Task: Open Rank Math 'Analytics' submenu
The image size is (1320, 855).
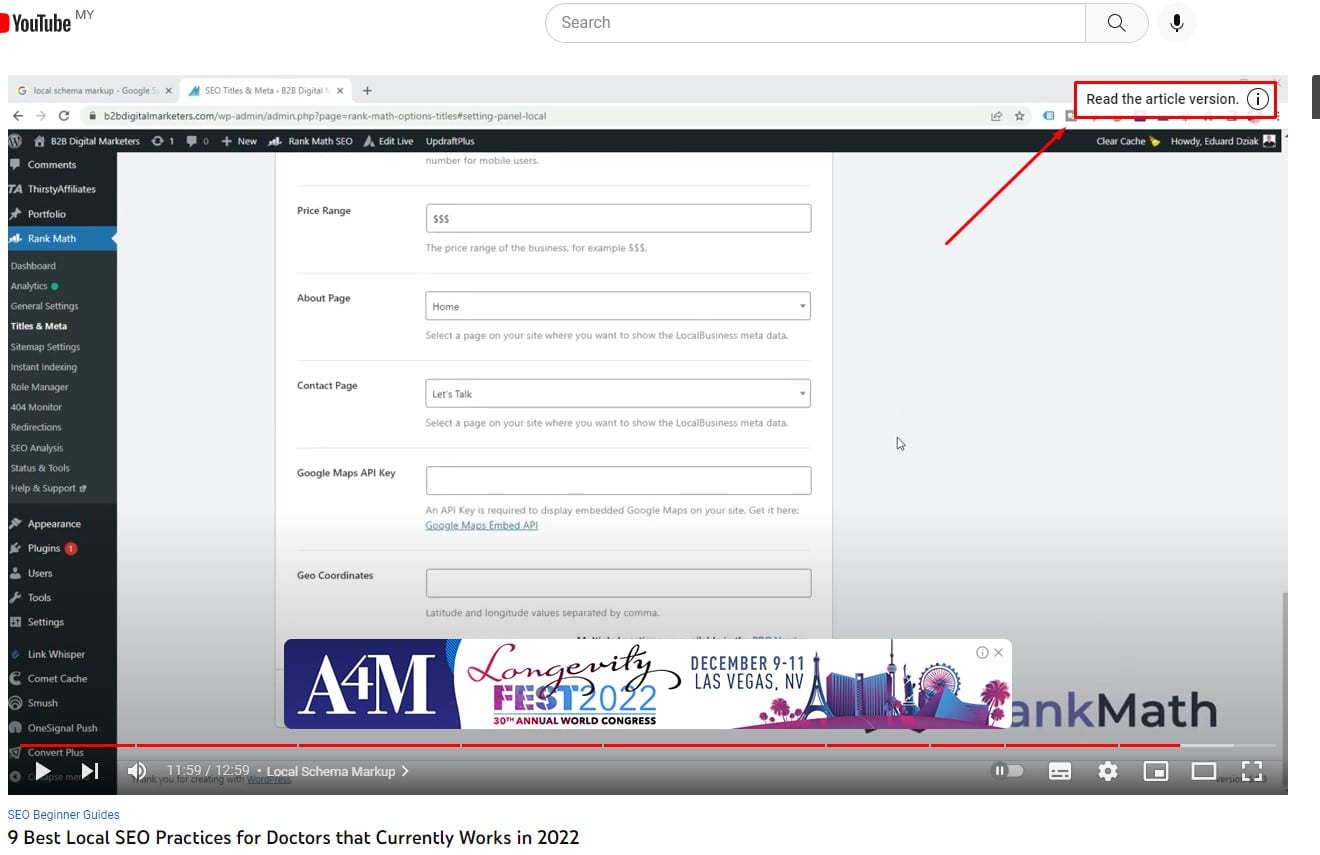Action: [29, 286]
